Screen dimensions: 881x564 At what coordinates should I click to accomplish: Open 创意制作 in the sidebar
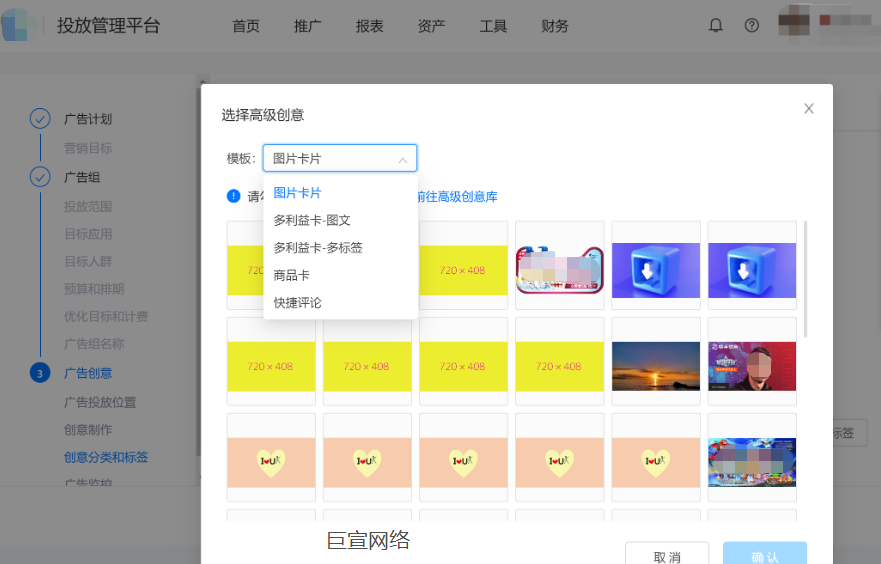pos(88,430)
